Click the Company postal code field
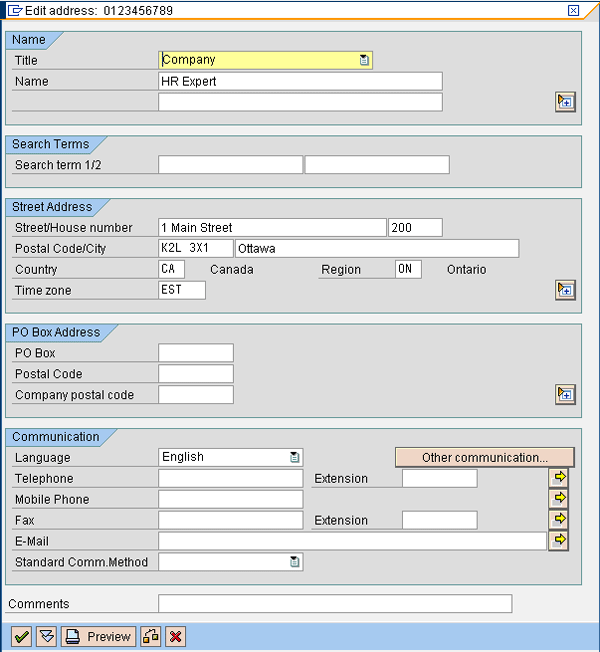 196,394
